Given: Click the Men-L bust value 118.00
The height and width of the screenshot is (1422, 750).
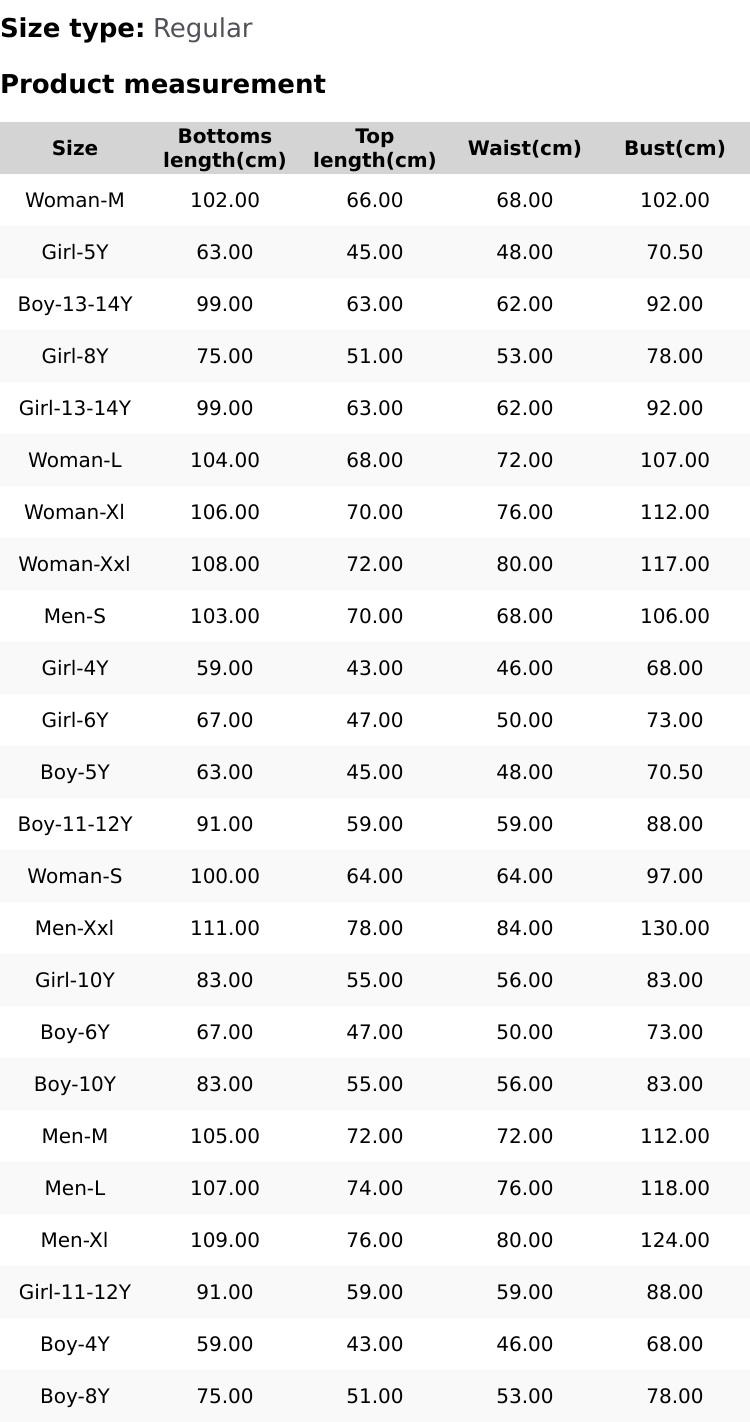Looking at the screenshot, I should [675, 1188].
